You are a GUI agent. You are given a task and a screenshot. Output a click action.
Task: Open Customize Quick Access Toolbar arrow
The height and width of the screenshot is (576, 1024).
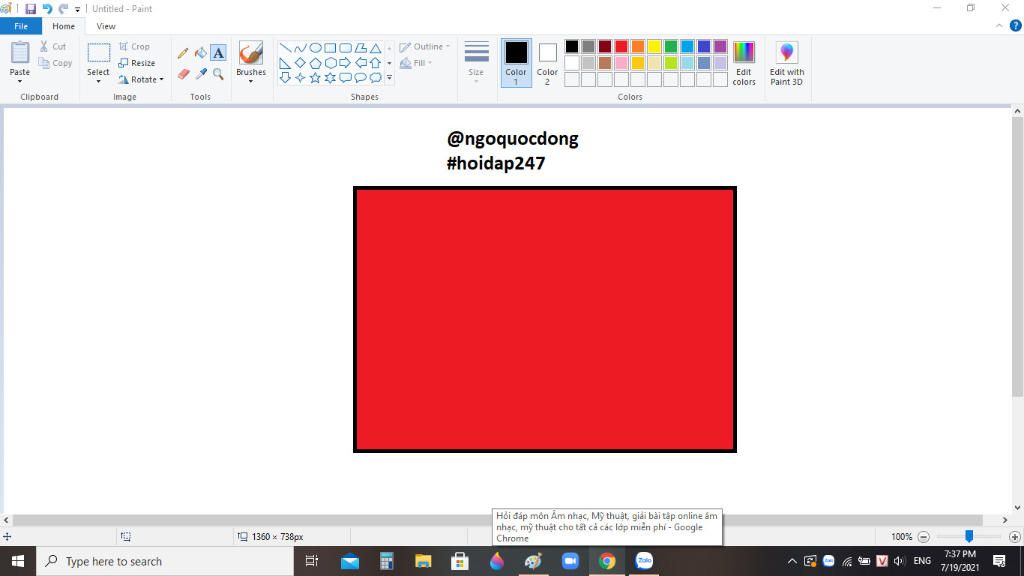coord(77,9)
